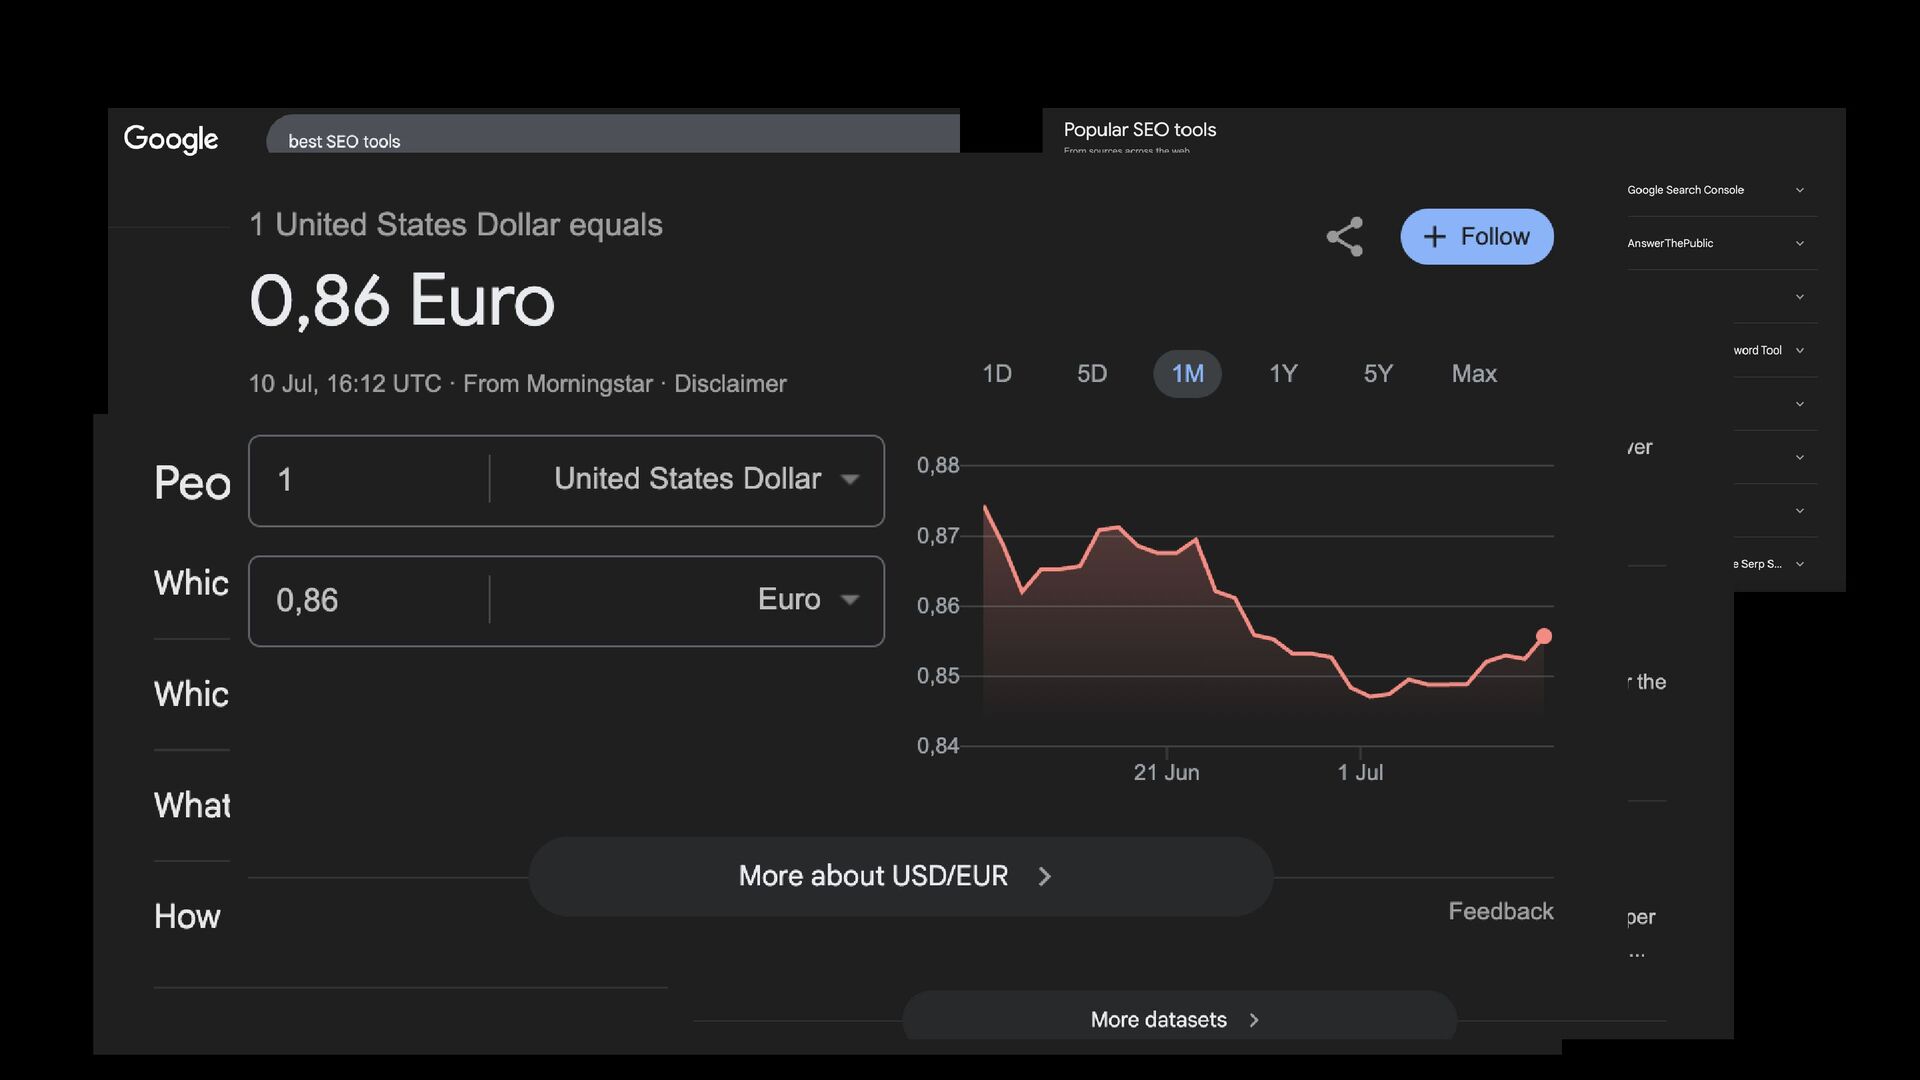Click the share icon
The width and height of the screenshot is (1920, 1080).
pos(1345,237)
